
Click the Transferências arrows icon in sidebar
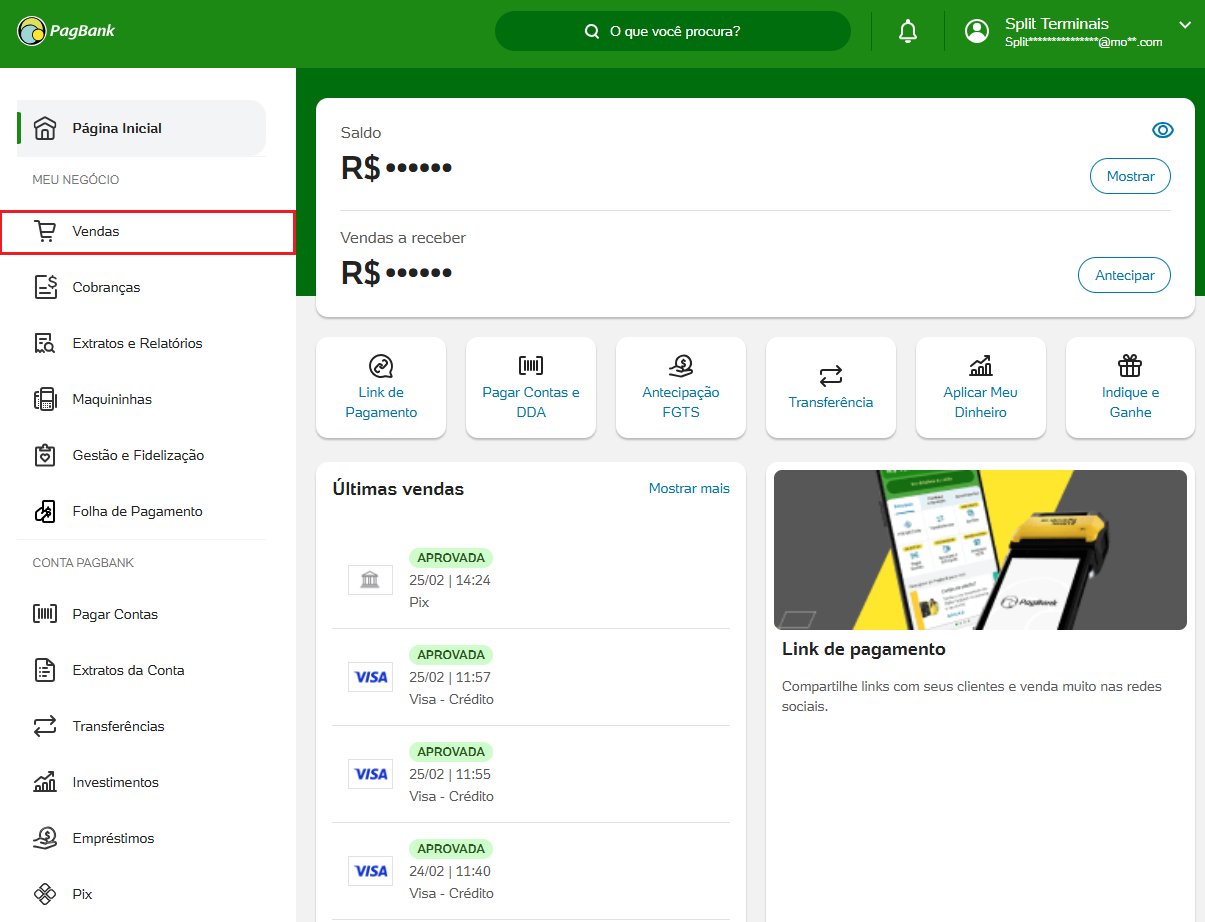(x=45, y=726)
